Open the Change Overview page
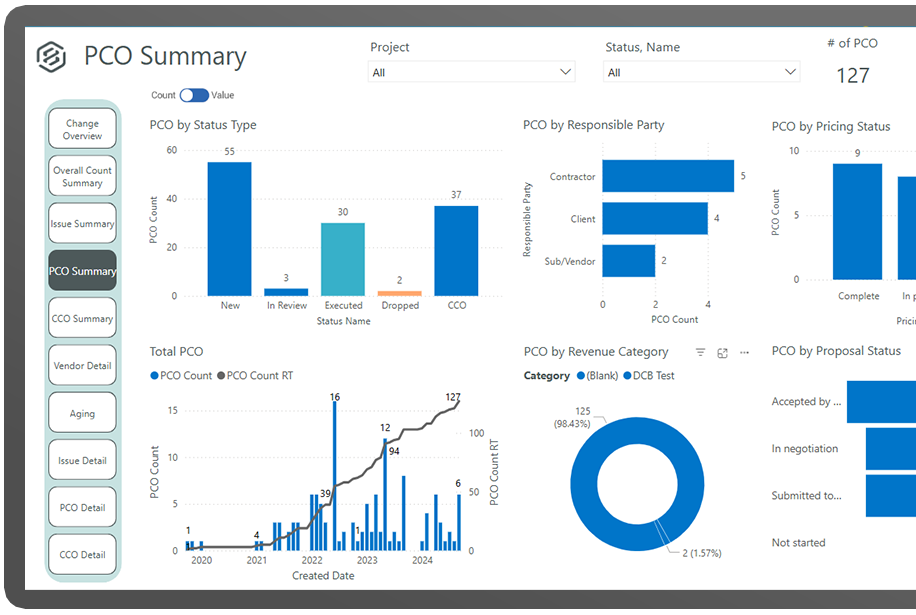The image size is (916, 615). 82,130
